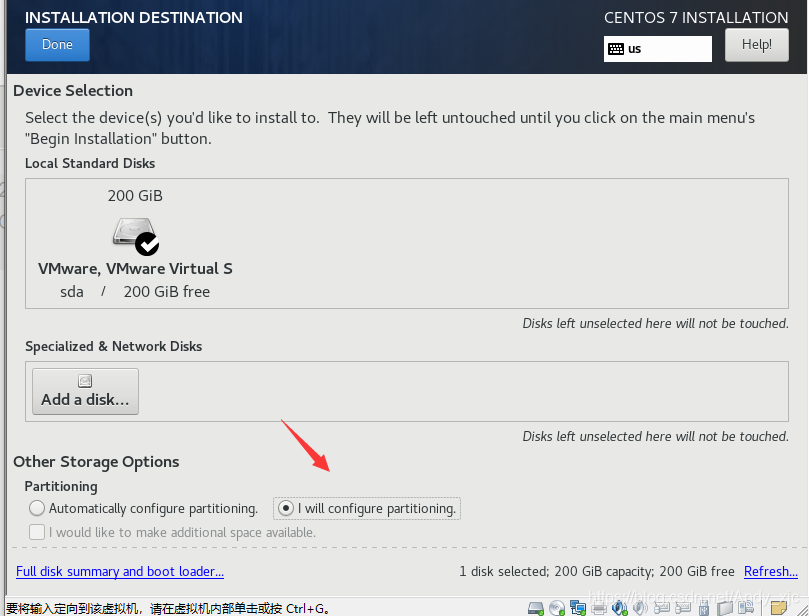The width and height of the screenshot is (809, 616).
Task: Click the Add a disk... button
Action: [85, 391]
